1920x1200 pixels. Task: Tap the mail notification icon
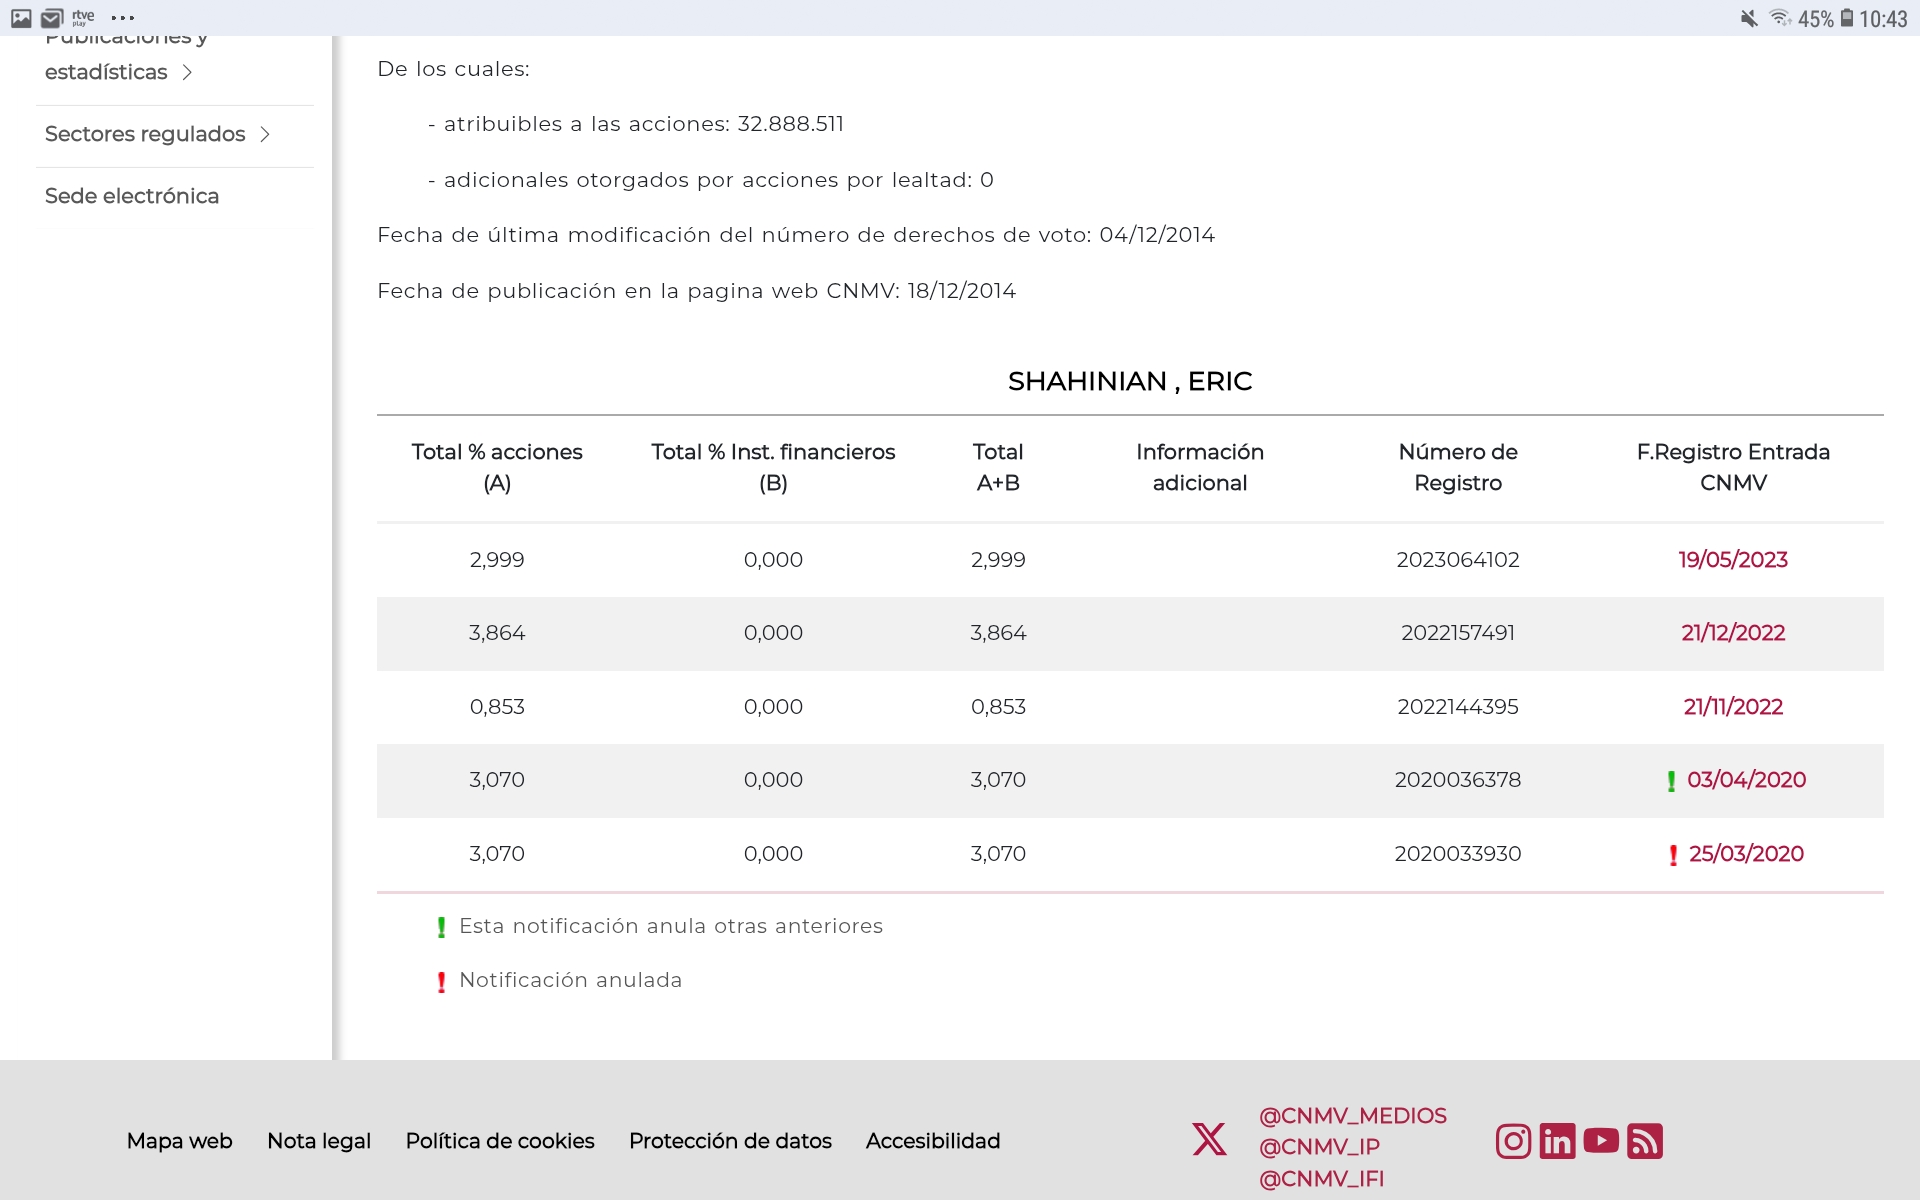51,18
